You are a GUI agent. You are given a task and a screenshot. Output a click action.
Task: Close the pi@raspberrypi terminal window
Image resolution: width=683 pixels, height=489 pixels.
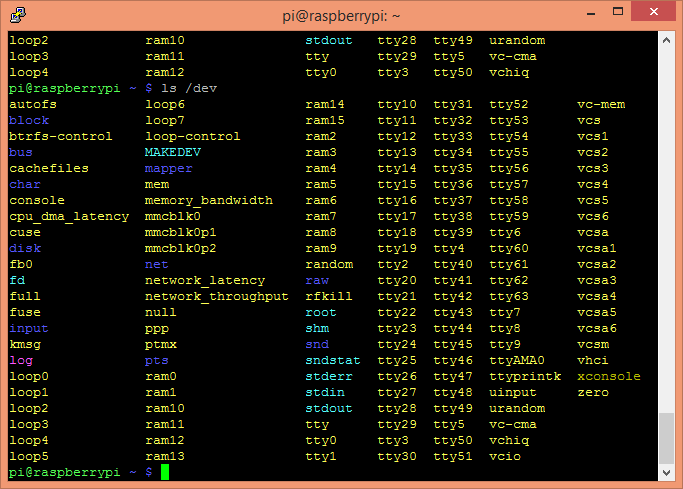tap(654, 12)
